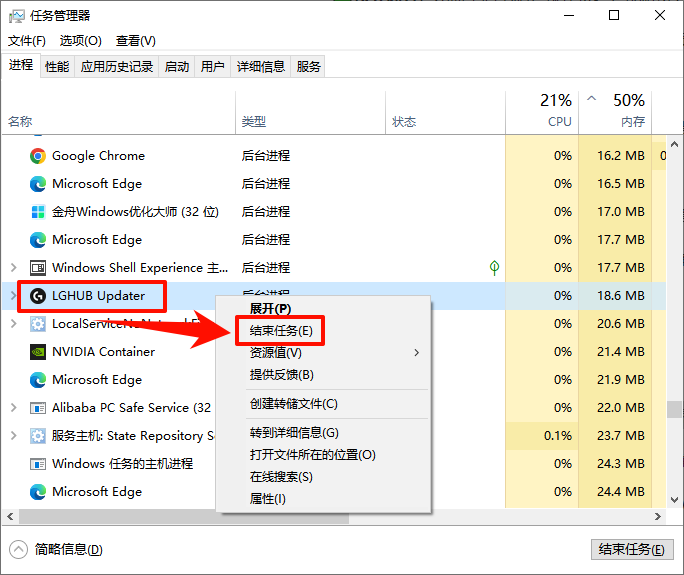Expand the 服务主机 State Repository row

tap(14, 435)
